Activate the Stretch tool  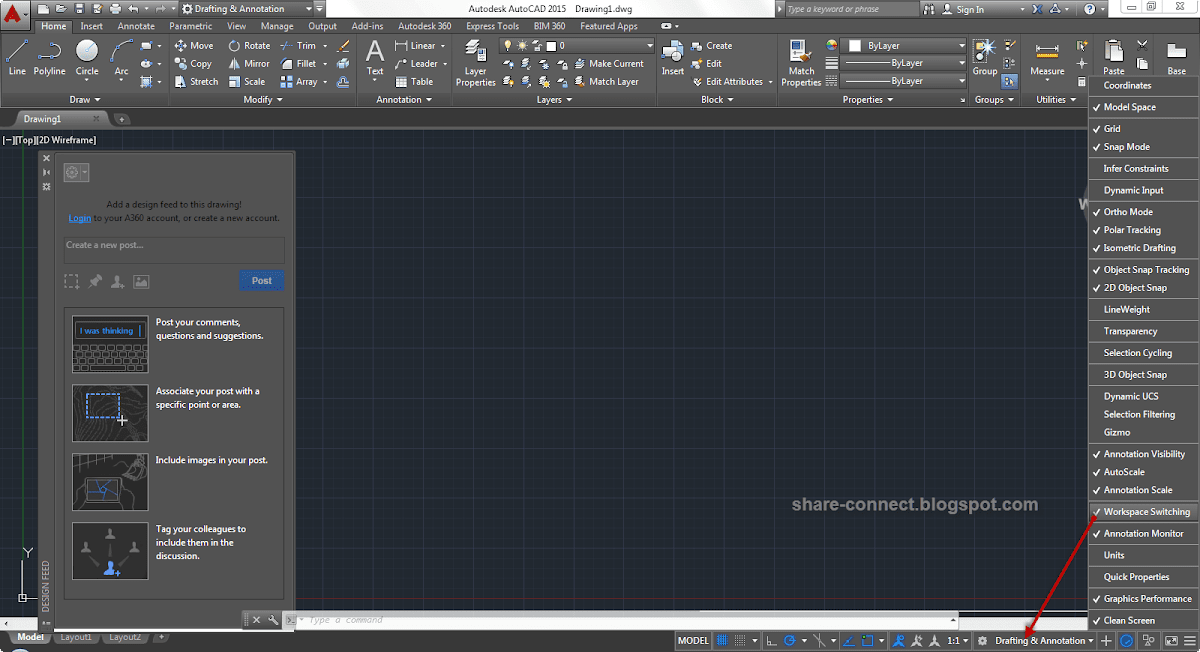tap(196, 82)
